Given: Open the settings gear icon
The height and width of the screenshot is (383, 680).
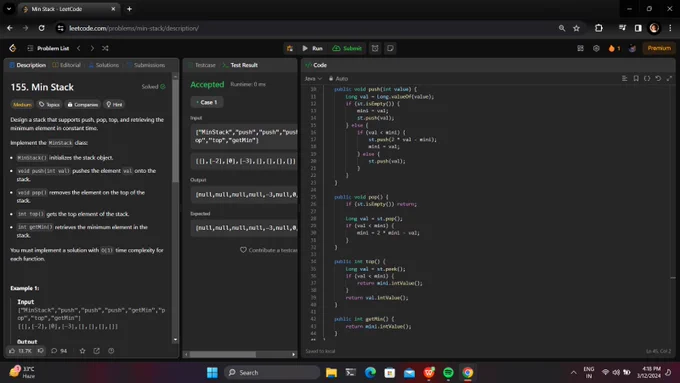Looking at the screenshot, I should coord(596,48).
